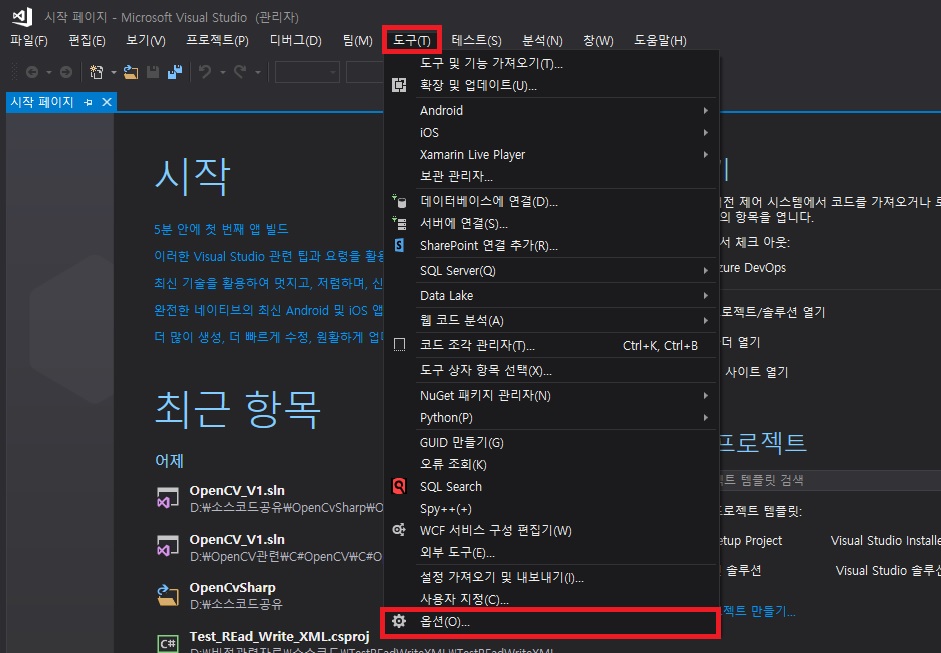Screen dimensions: 941x653
Task: Open the 테스트(S) menu
Action: (x=477, y=40)
